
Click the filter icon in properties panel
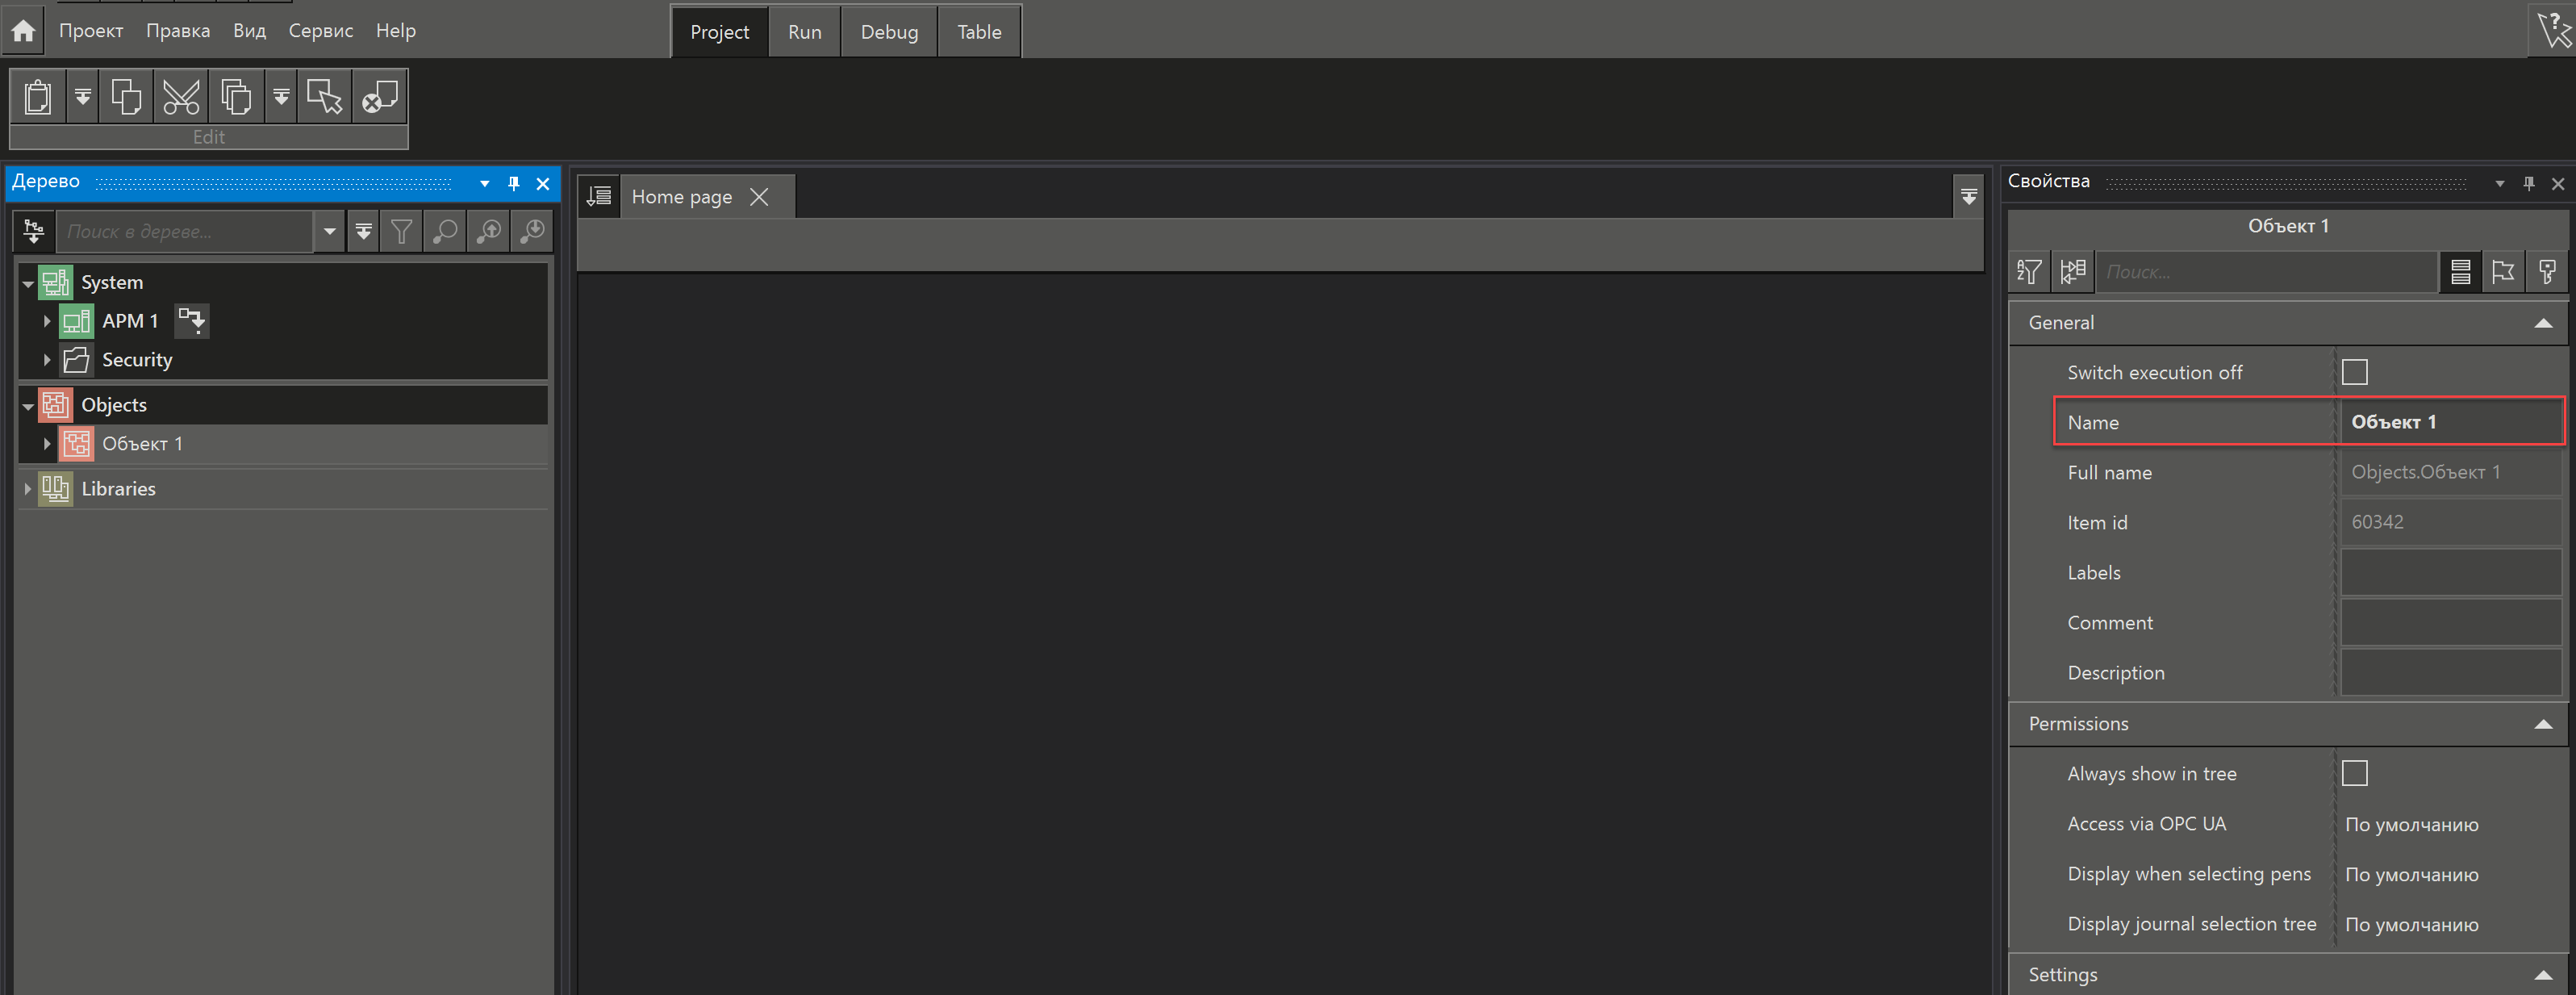click(2029, 272)
